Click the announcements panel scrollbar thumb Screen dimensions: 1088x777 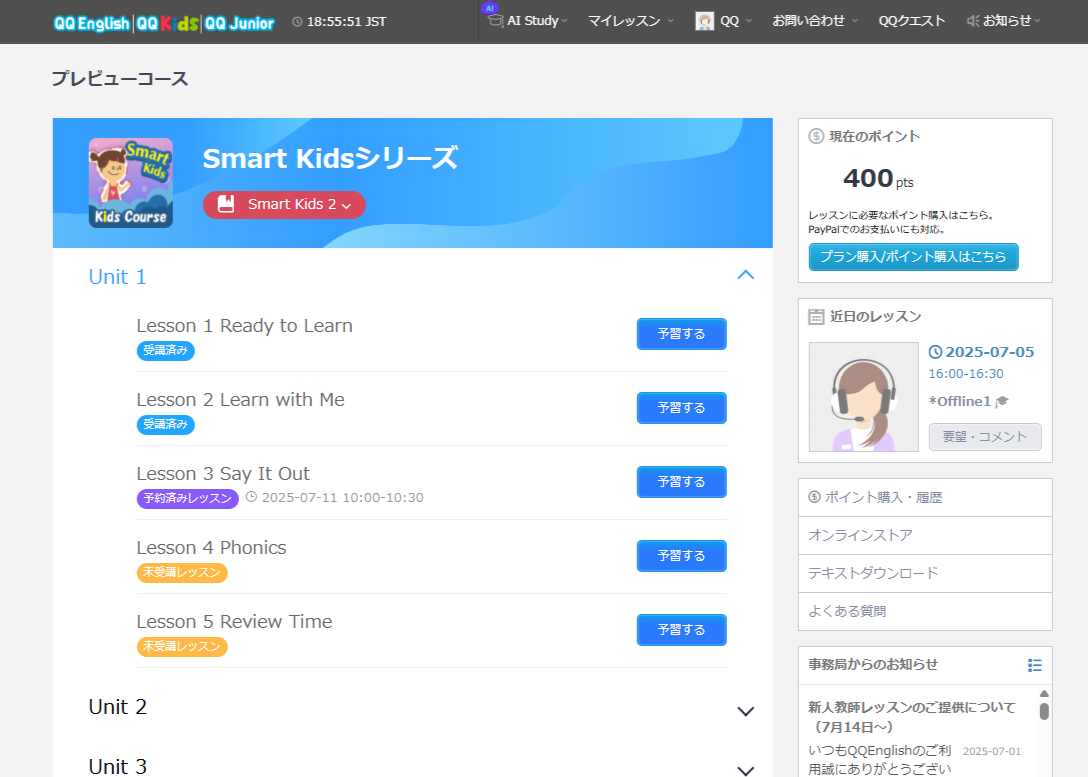point(1044,711)
